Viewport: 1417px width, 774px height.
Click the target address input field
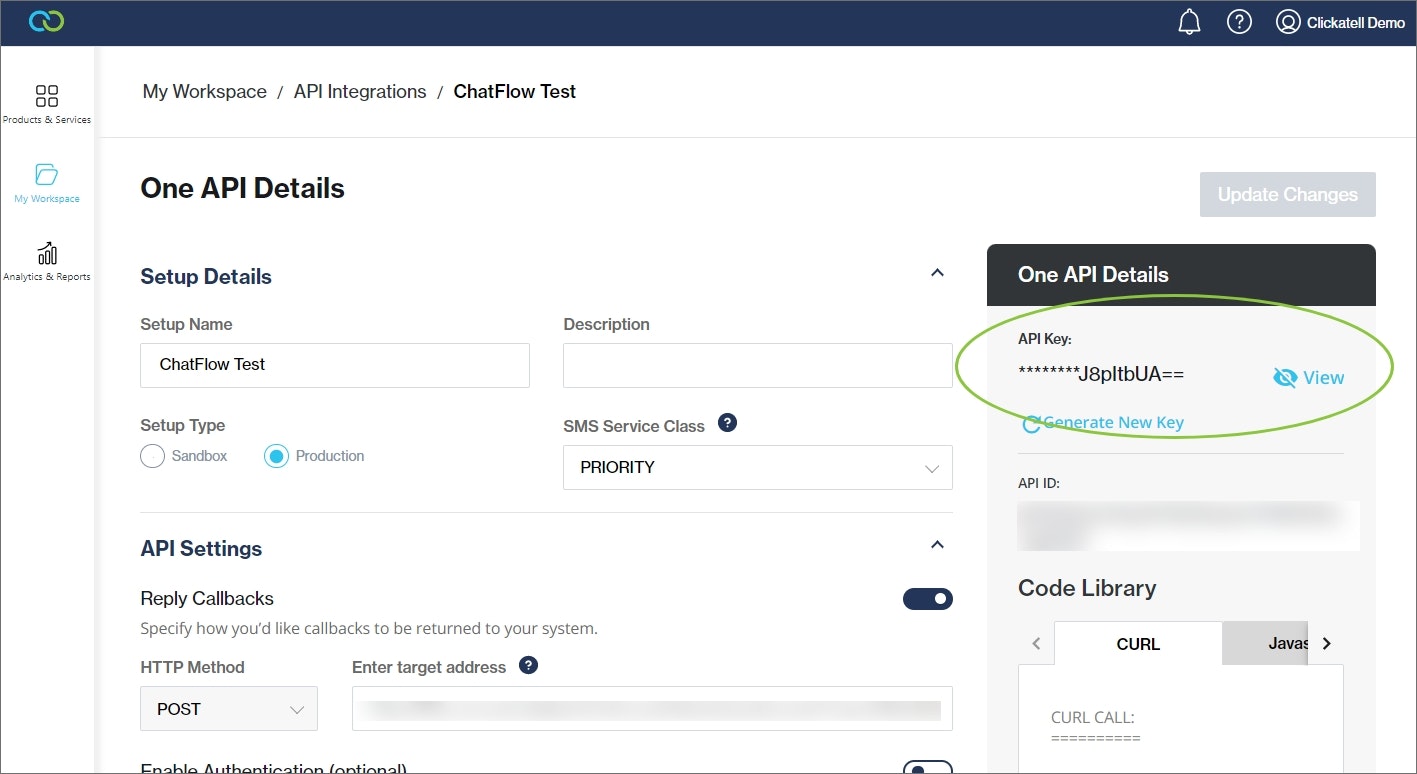tap(652, 709)
